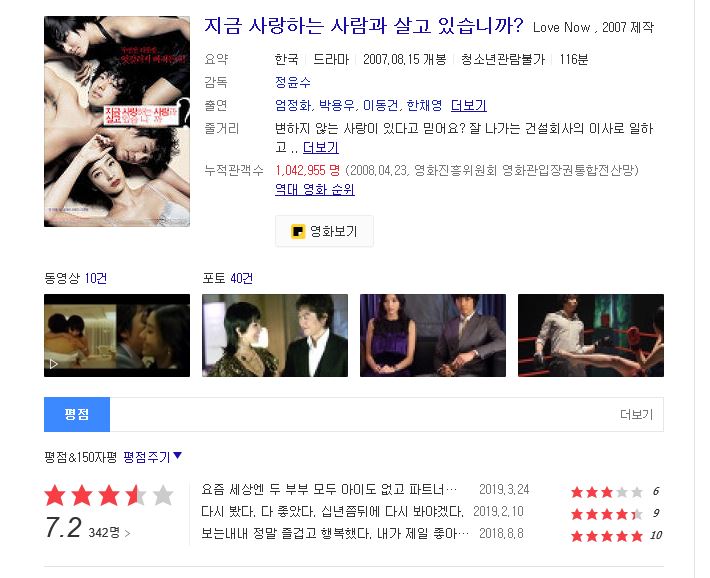Open the movie title link
This screenshot has width=710, height=578.
click(x=363, y=26)
